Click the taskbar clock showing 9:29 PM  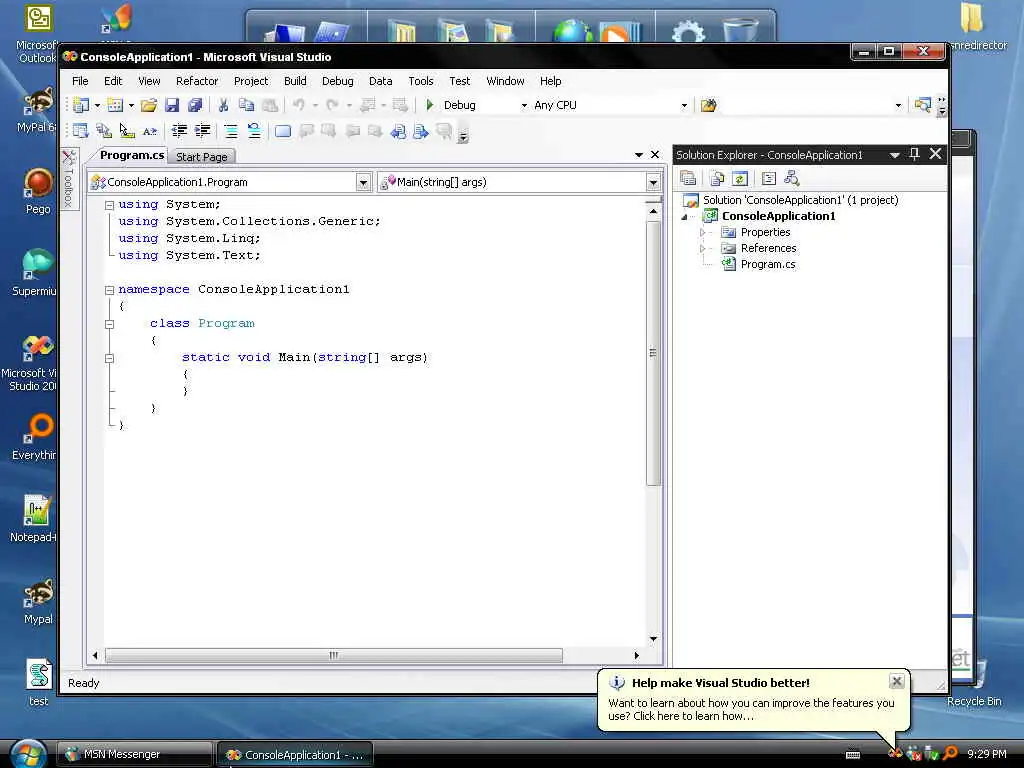click(986, 754)
